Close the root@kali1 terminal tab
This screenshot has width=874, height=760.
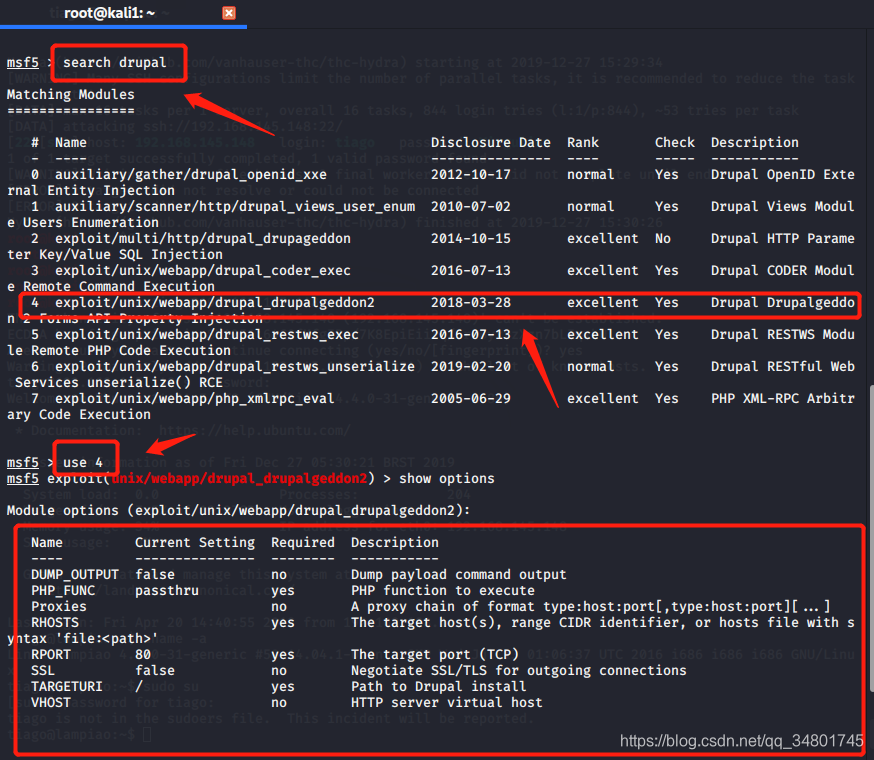coord(229,13)
